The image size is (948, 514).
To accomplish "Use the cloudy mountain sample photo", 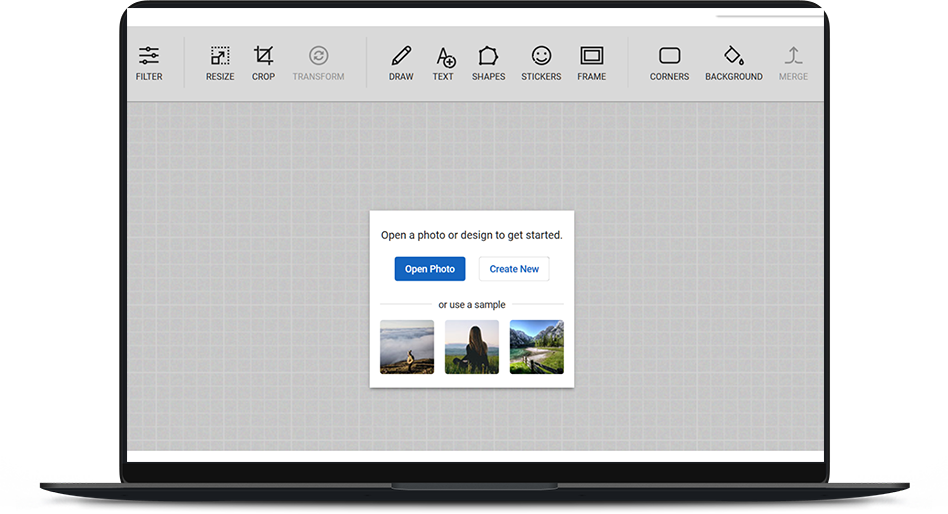I will click(407, 347).
